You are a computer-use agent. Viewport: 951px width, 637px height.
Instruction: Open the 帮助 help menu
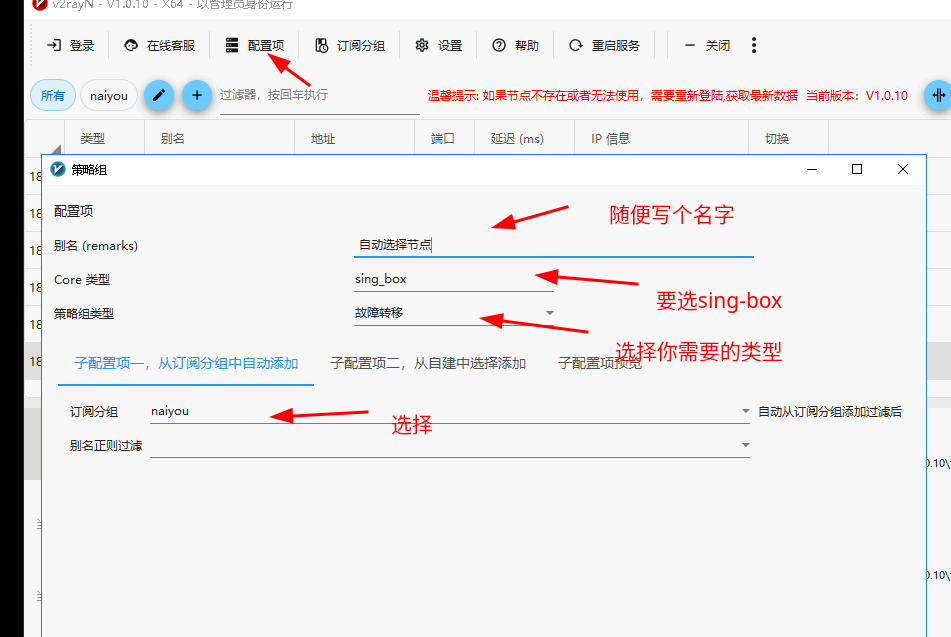click(516, 46)
